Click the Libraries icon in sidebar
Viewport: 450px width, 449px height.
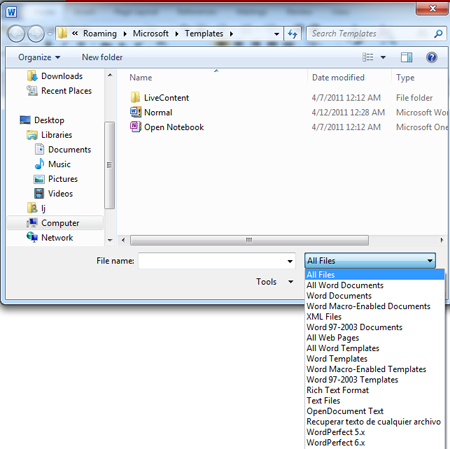(x=32, y=135)
